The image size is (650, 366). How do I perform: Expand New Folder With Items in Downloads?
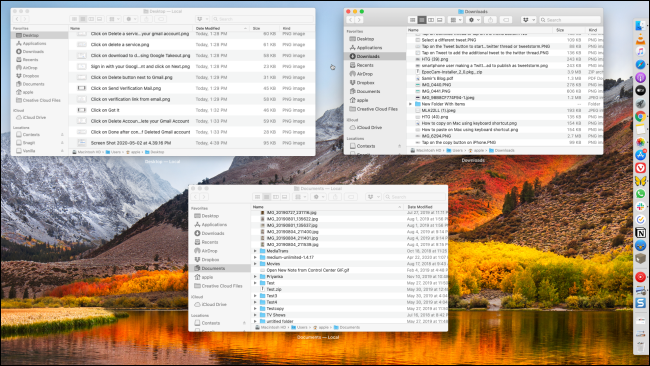pyautogui.click(x=410, y=104)
